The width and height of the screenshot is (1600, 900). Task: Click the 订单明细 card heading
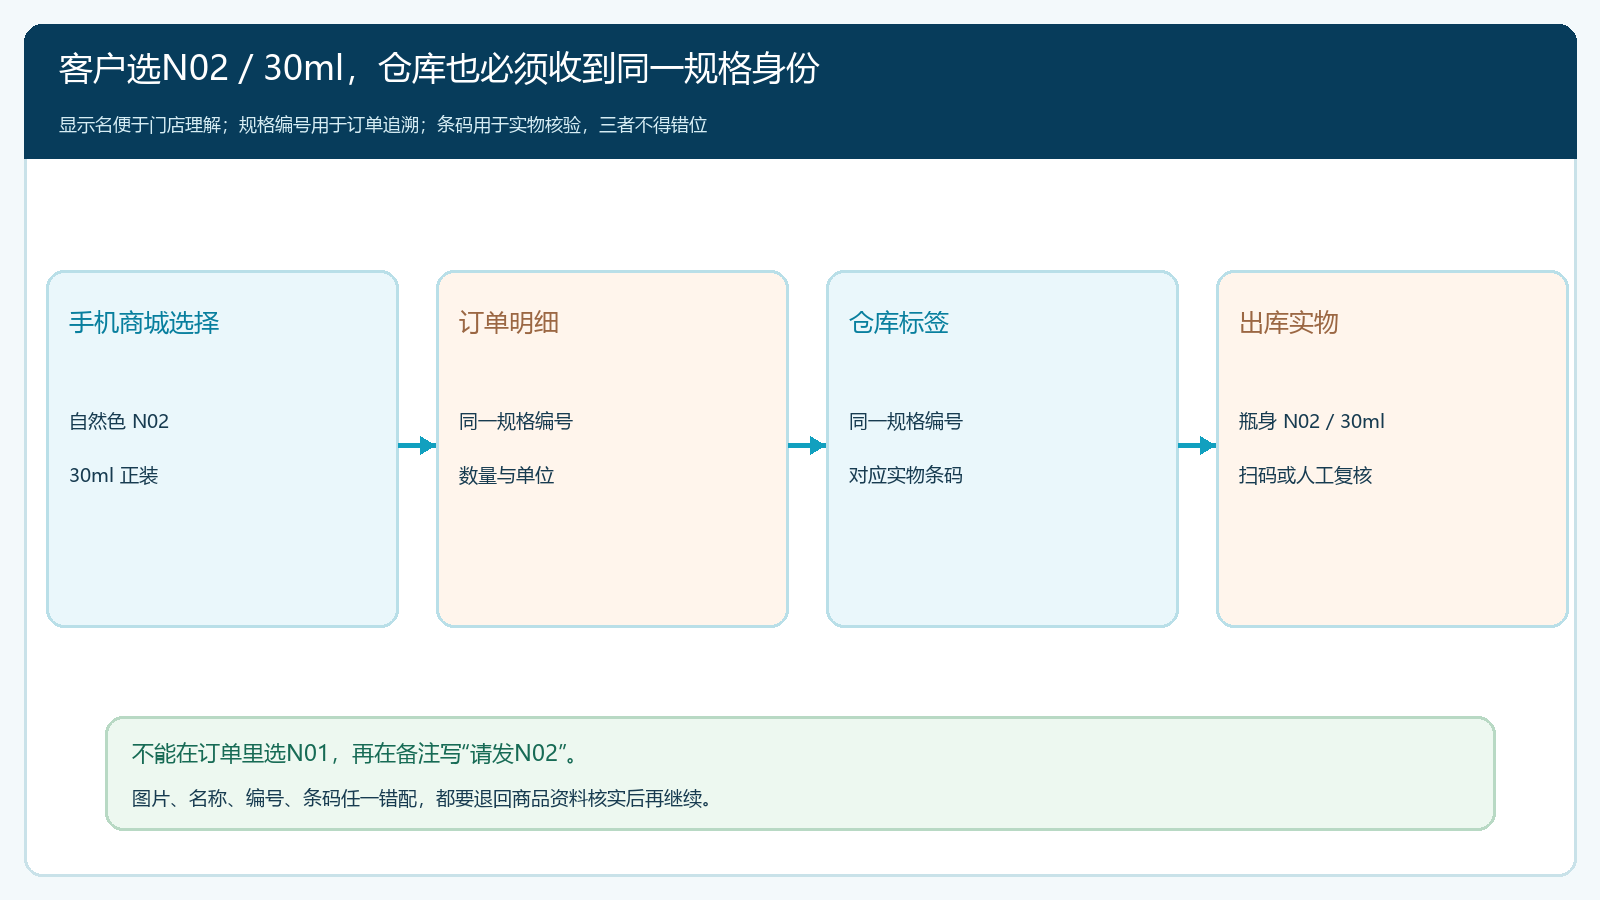pyautogui.click(x=509, y=323)
